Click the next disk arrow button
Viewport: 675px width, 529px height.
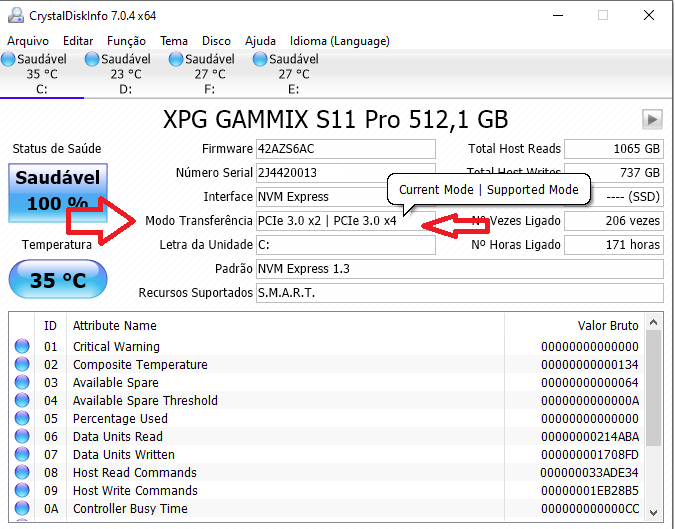coord(652,119)
